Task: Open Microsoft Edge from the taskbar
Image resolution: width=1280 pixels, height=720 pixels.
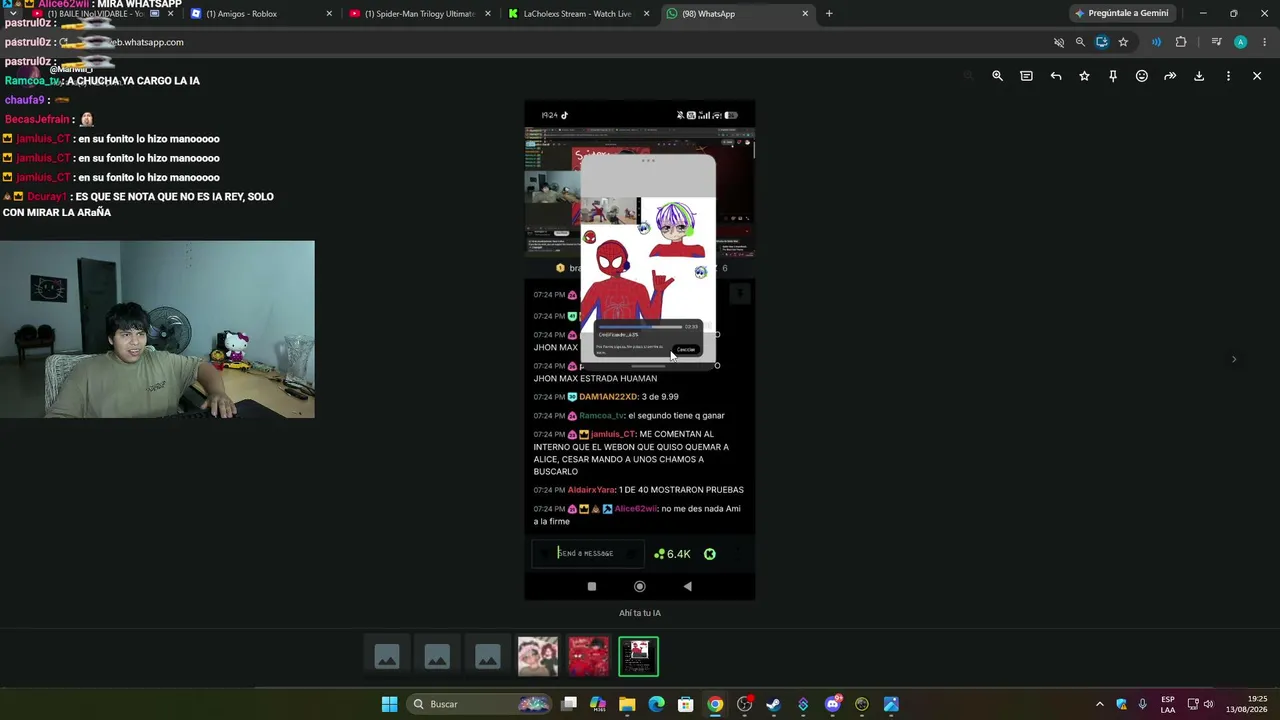Action: (x=656, y=704)
